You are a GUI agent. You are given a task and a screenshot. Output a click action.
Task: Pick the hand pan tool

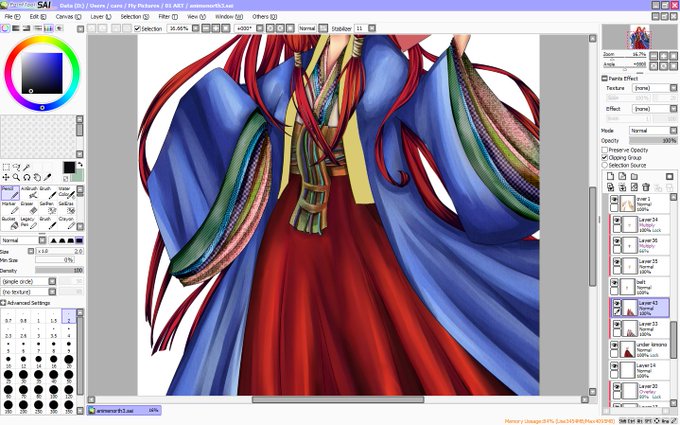pyautogui.click(x=37, y=177)
